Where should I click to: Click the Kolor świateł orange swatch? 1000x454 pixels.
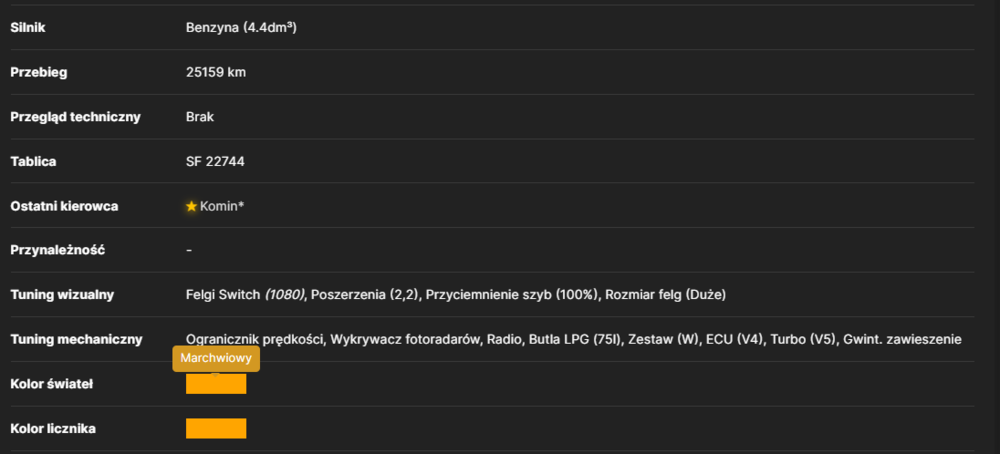(216, 384)
